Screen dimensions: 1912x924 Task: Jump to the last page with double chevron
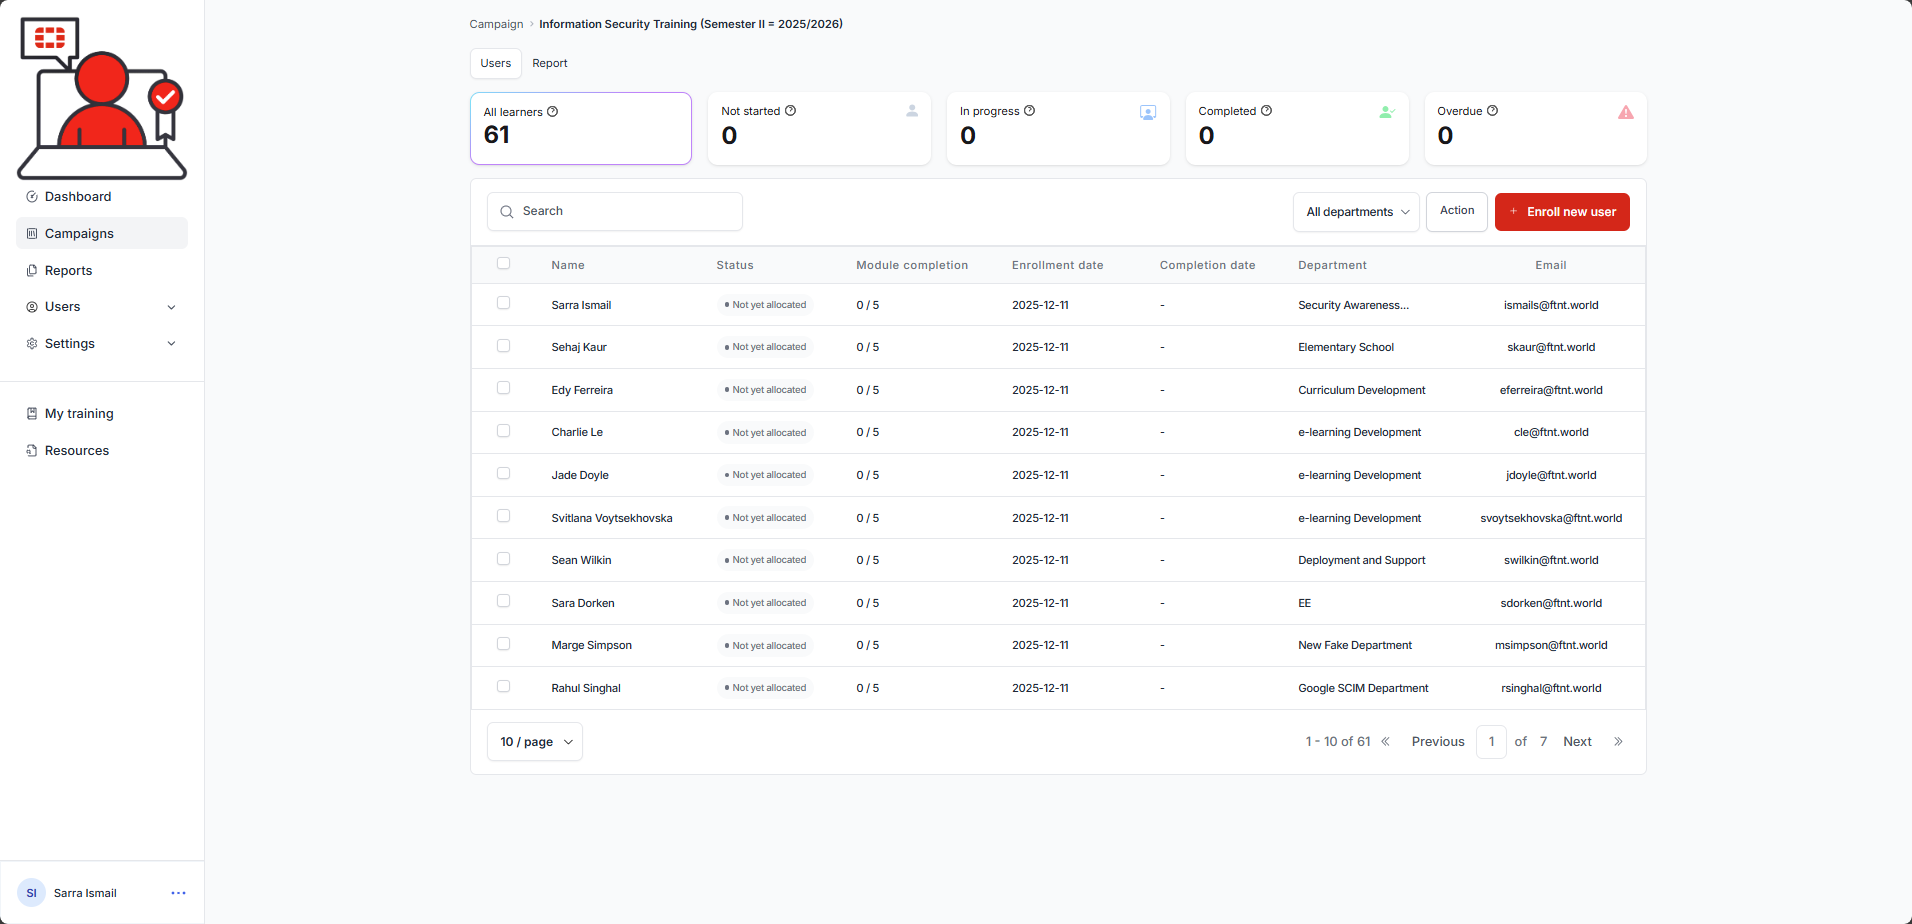(1618, 742)
